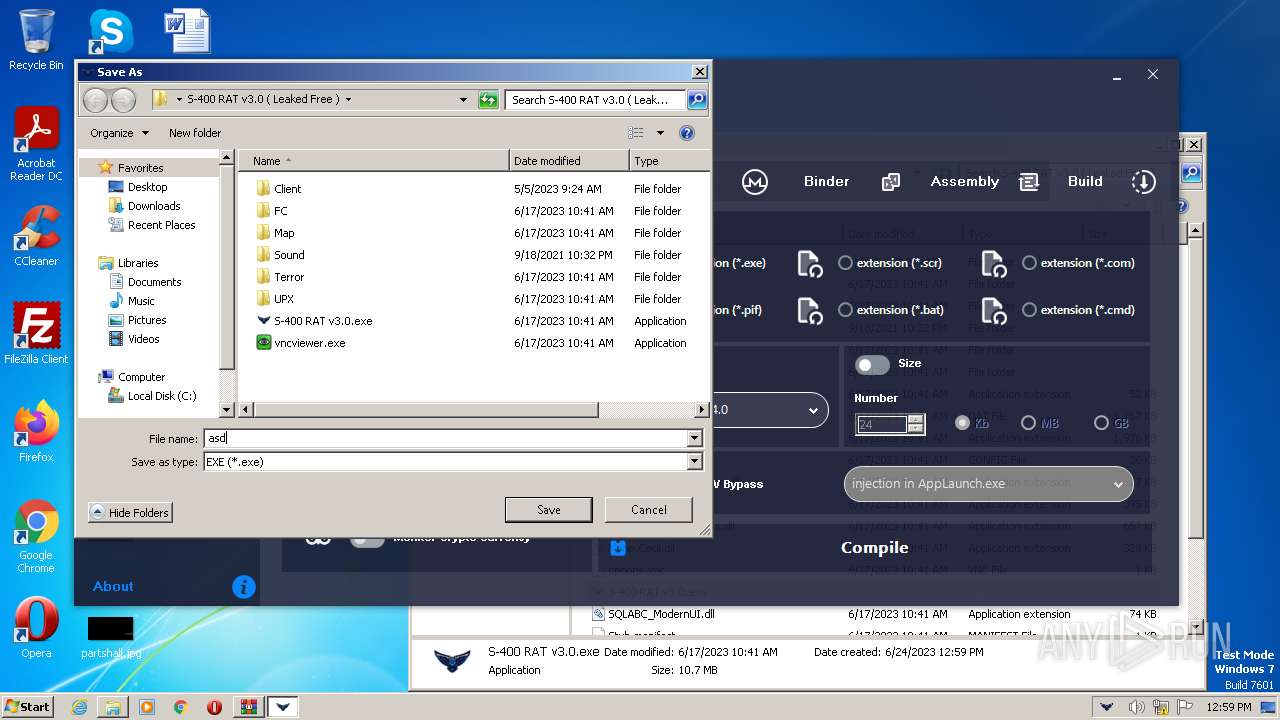Select extension (*.com) radio button
This screenshot has width=1280, height=720.
click(1029, 263)
